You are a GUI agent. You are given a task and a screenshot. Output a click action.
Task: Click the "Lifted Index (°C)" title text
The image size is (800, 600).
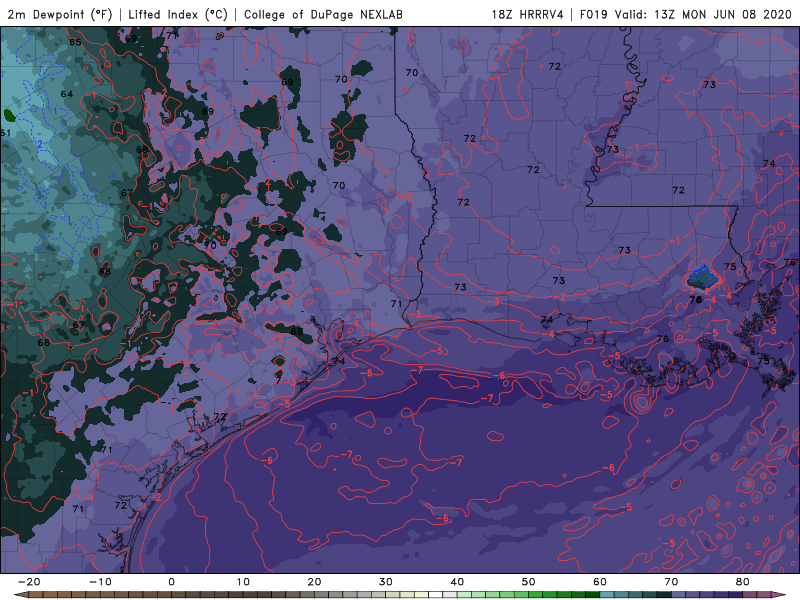[178, 14]
